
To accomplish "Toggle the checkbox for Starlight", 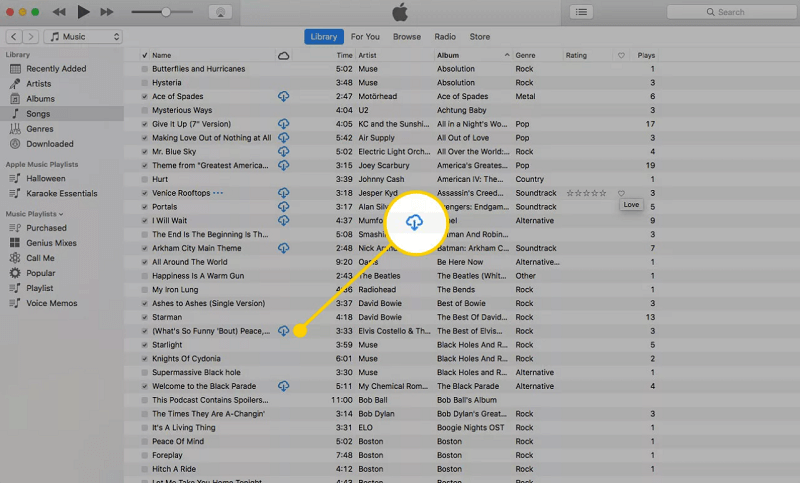I will point(145,345).
